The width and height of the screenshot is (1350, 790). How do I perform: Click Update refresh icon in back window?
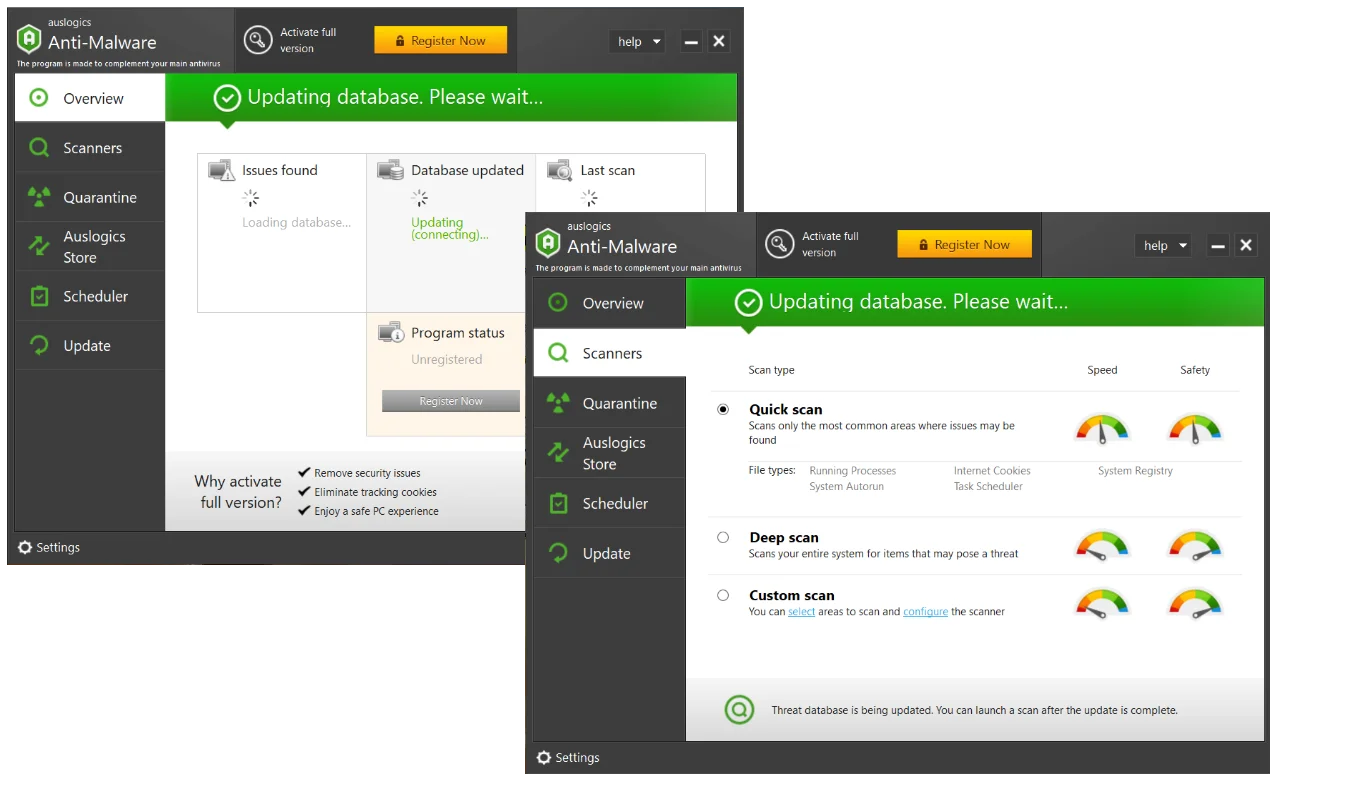[x=39, y=346]
